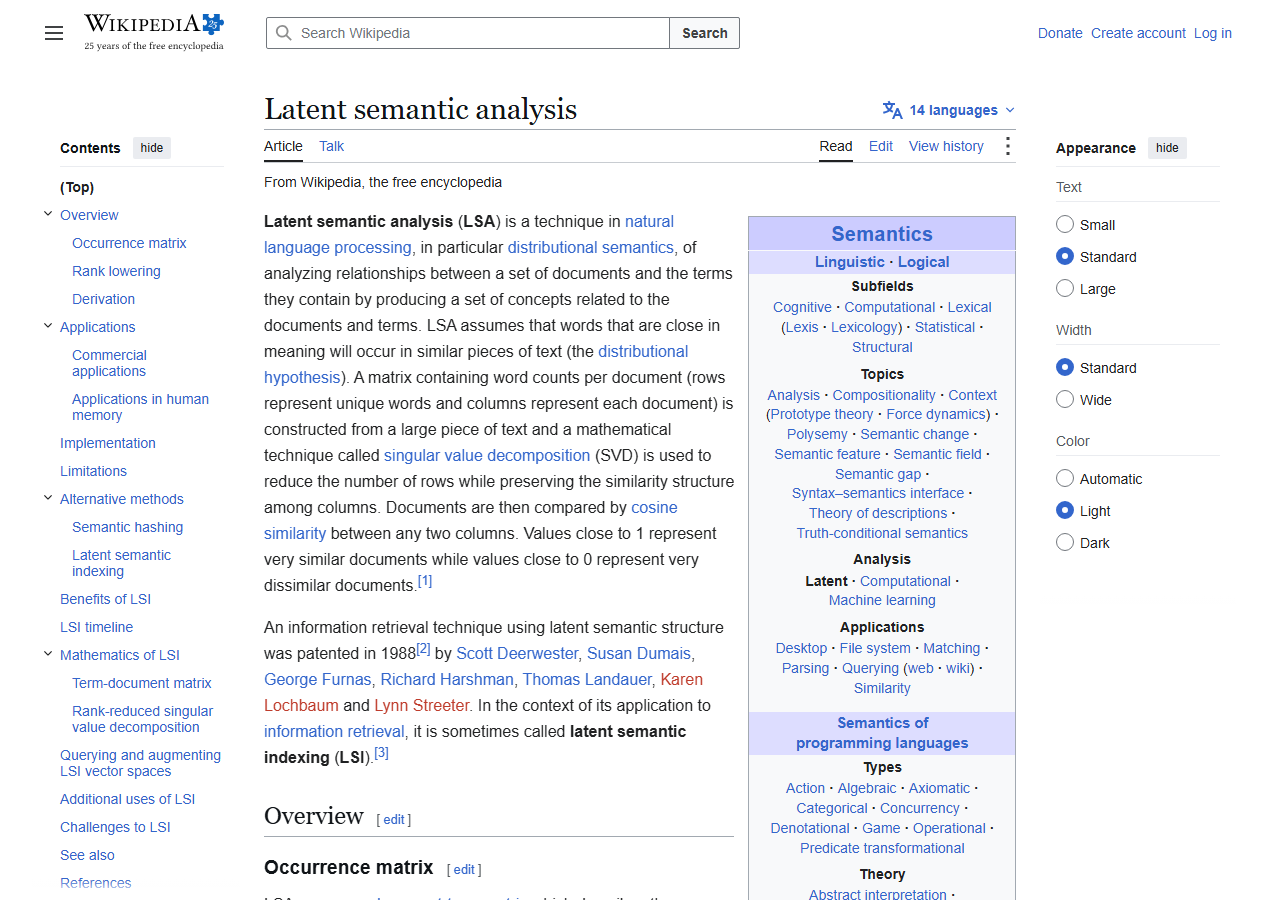Click the Semantics infobox title link
This screenshot has width=1280, height=900.
tap(882, 234)
